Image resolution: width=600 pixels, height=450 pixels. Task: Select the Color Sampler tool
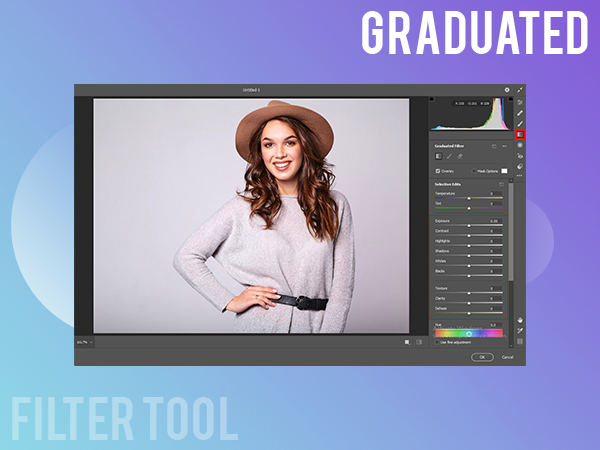[x=520, y=331]
